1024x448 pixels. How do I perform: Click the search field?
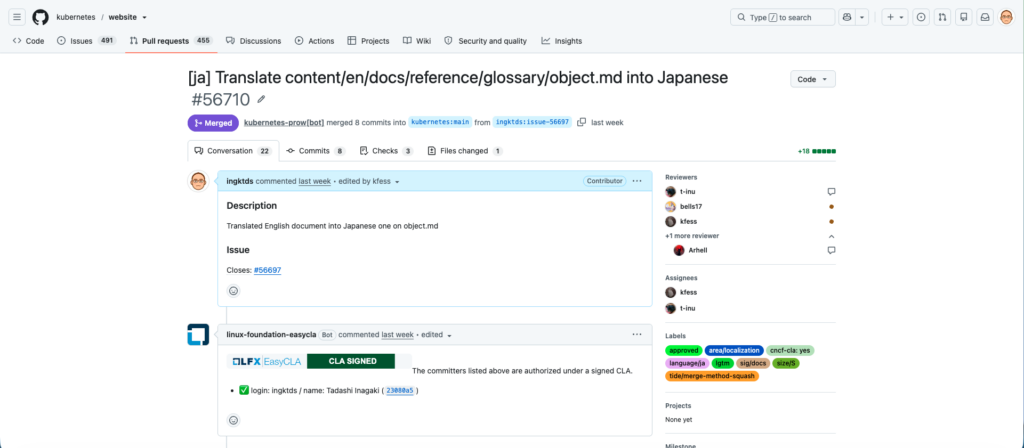coord(782,17)
